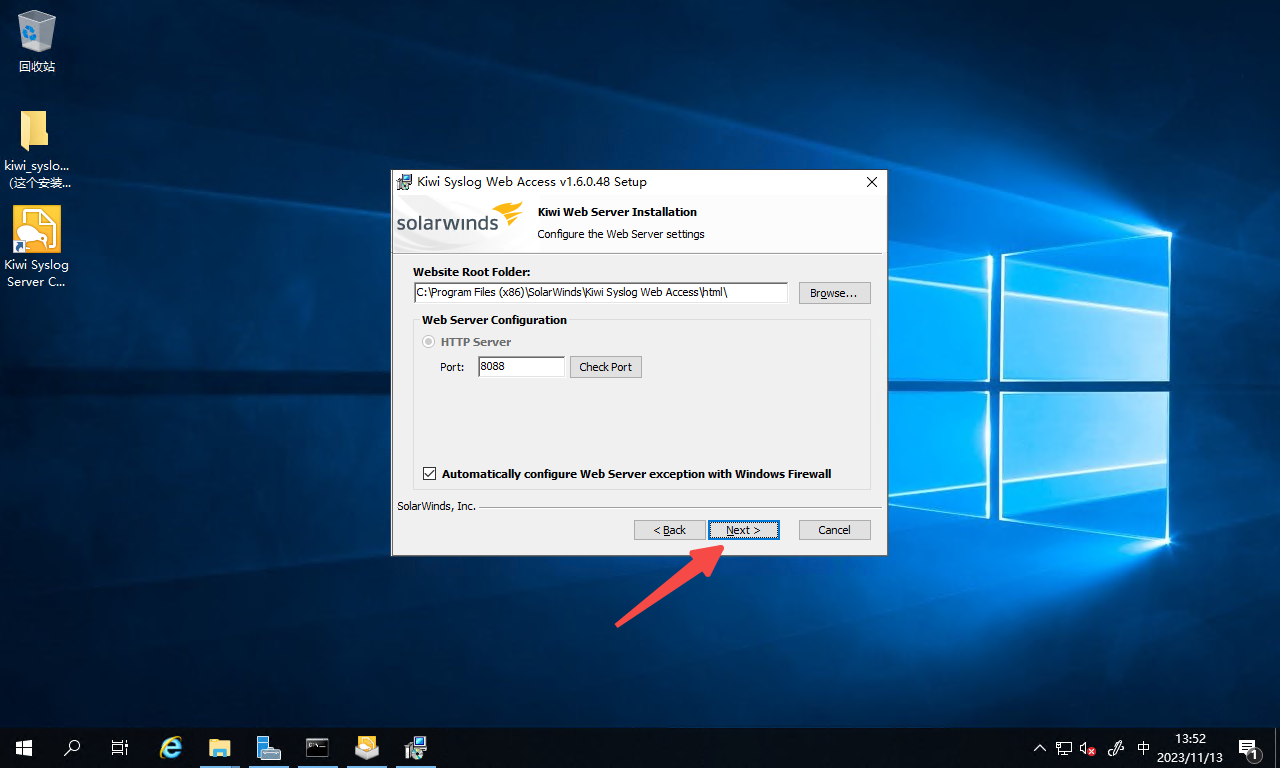Click the muted volume tray icon
The width and height of the screenshot is (1280, 768).
1088,748
